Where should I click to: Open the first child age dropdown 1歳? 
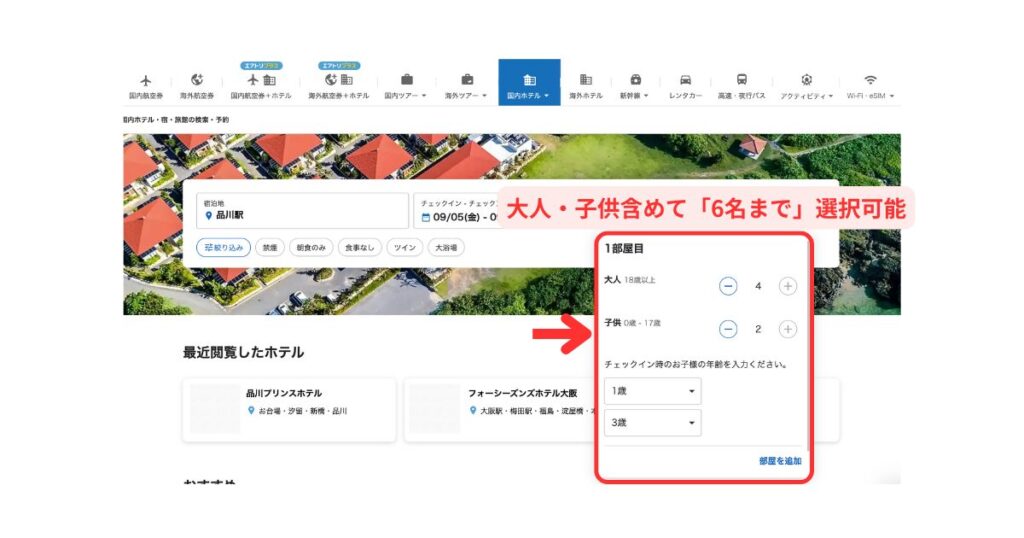(652, 391)
